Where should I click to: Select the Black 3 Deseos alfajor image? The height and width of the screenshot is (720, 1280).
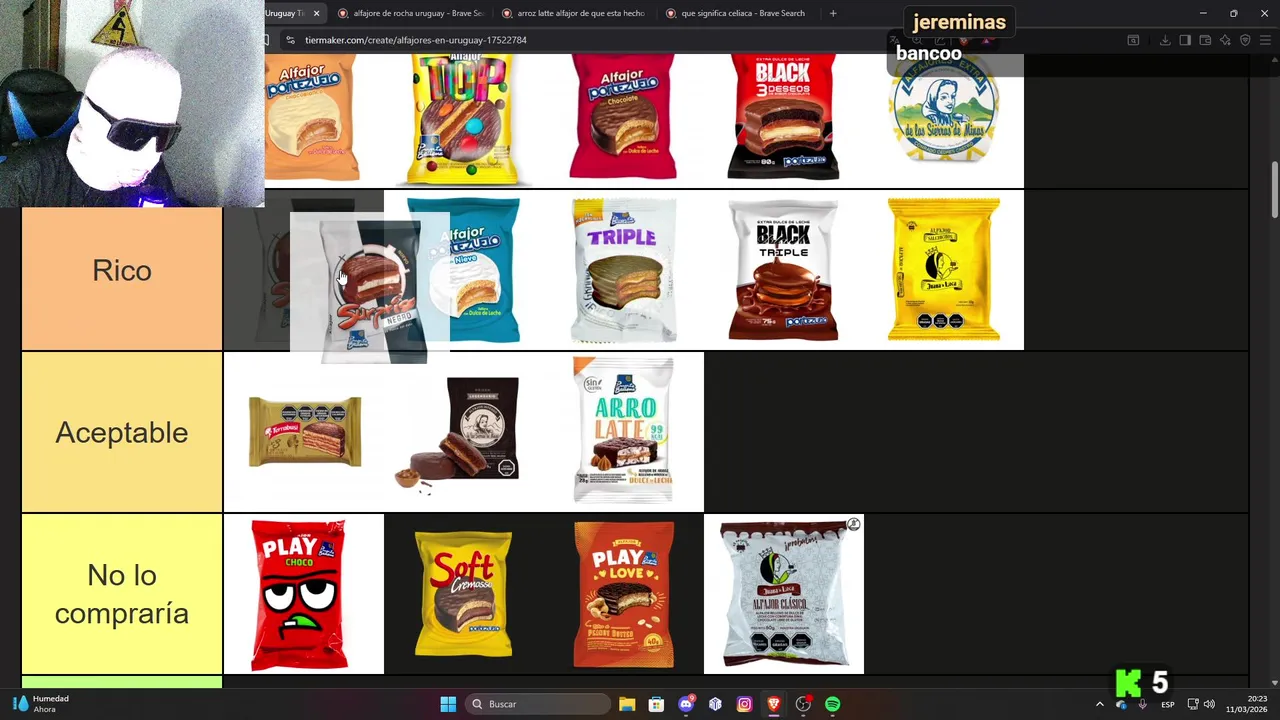[x=783, y=118]
